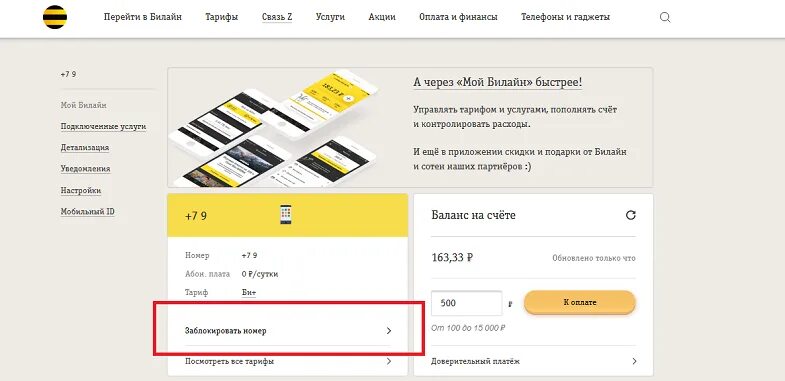
Task: Open Мобильный ID sidebar link
Action: 88,211
